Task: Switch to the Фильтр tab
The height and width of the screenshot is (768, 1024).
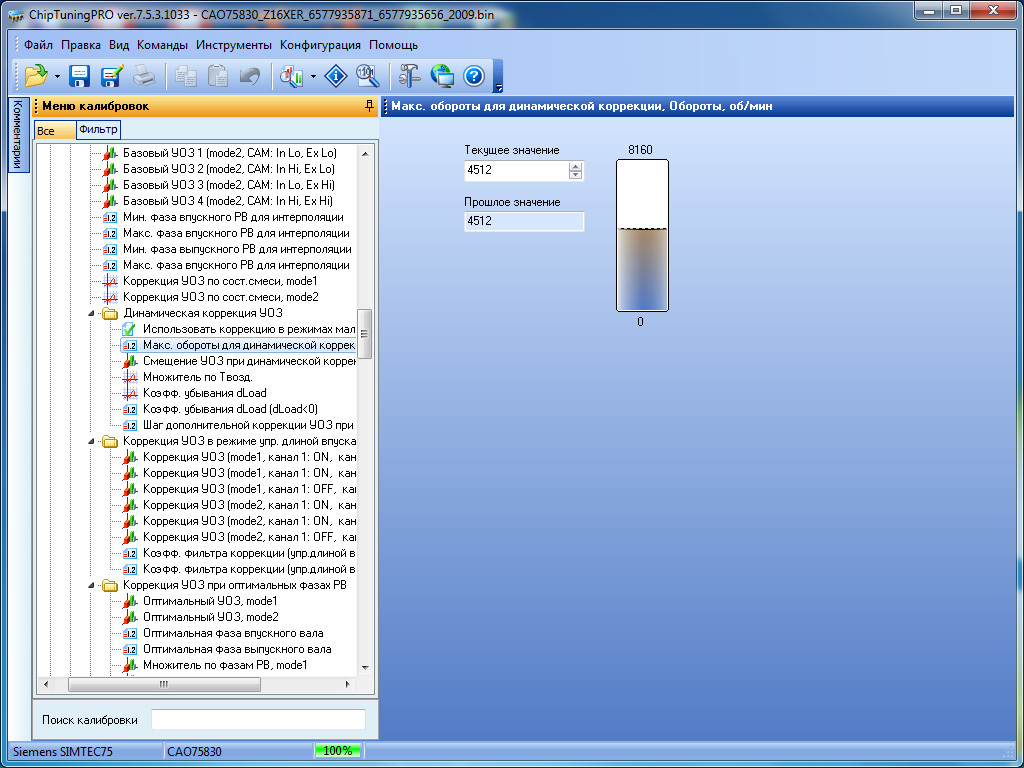Action: pos(98,130)
